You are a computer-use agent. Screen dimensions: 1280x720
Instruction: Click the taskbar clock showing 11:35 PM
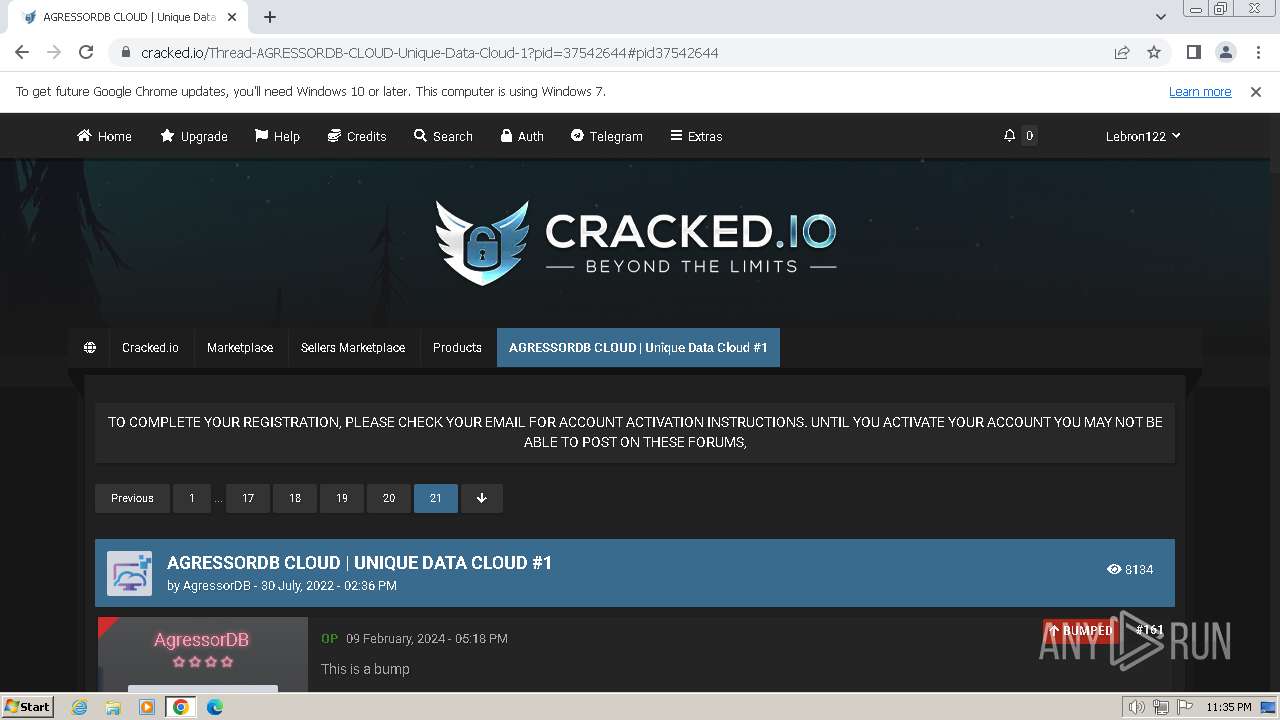[x=1228, y=707]
